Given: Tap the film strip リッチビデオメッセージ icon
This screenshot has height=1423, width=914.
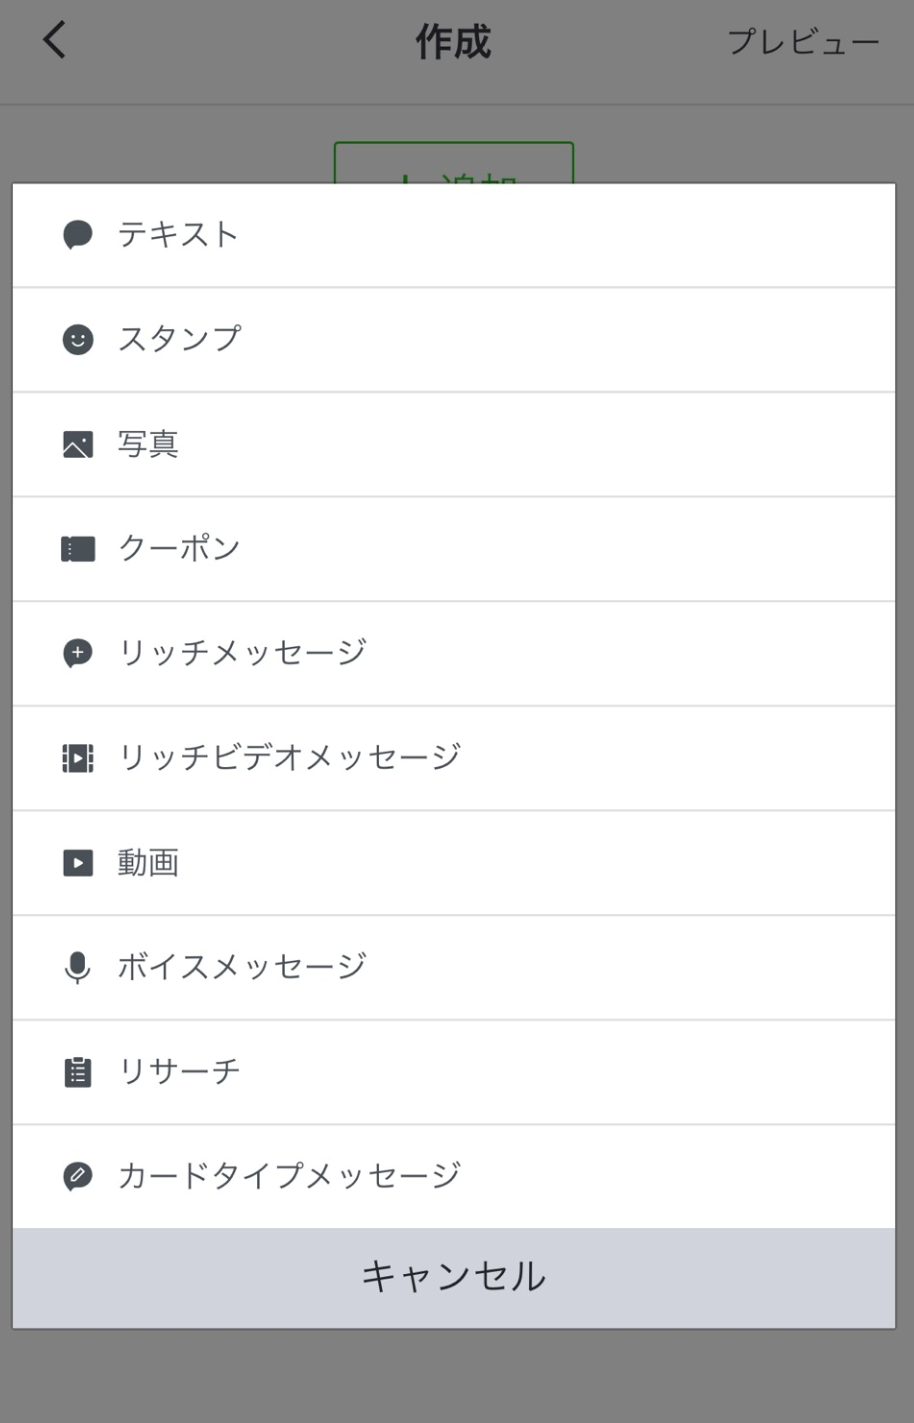Looking at the screenshot, I should coord(78,758).
